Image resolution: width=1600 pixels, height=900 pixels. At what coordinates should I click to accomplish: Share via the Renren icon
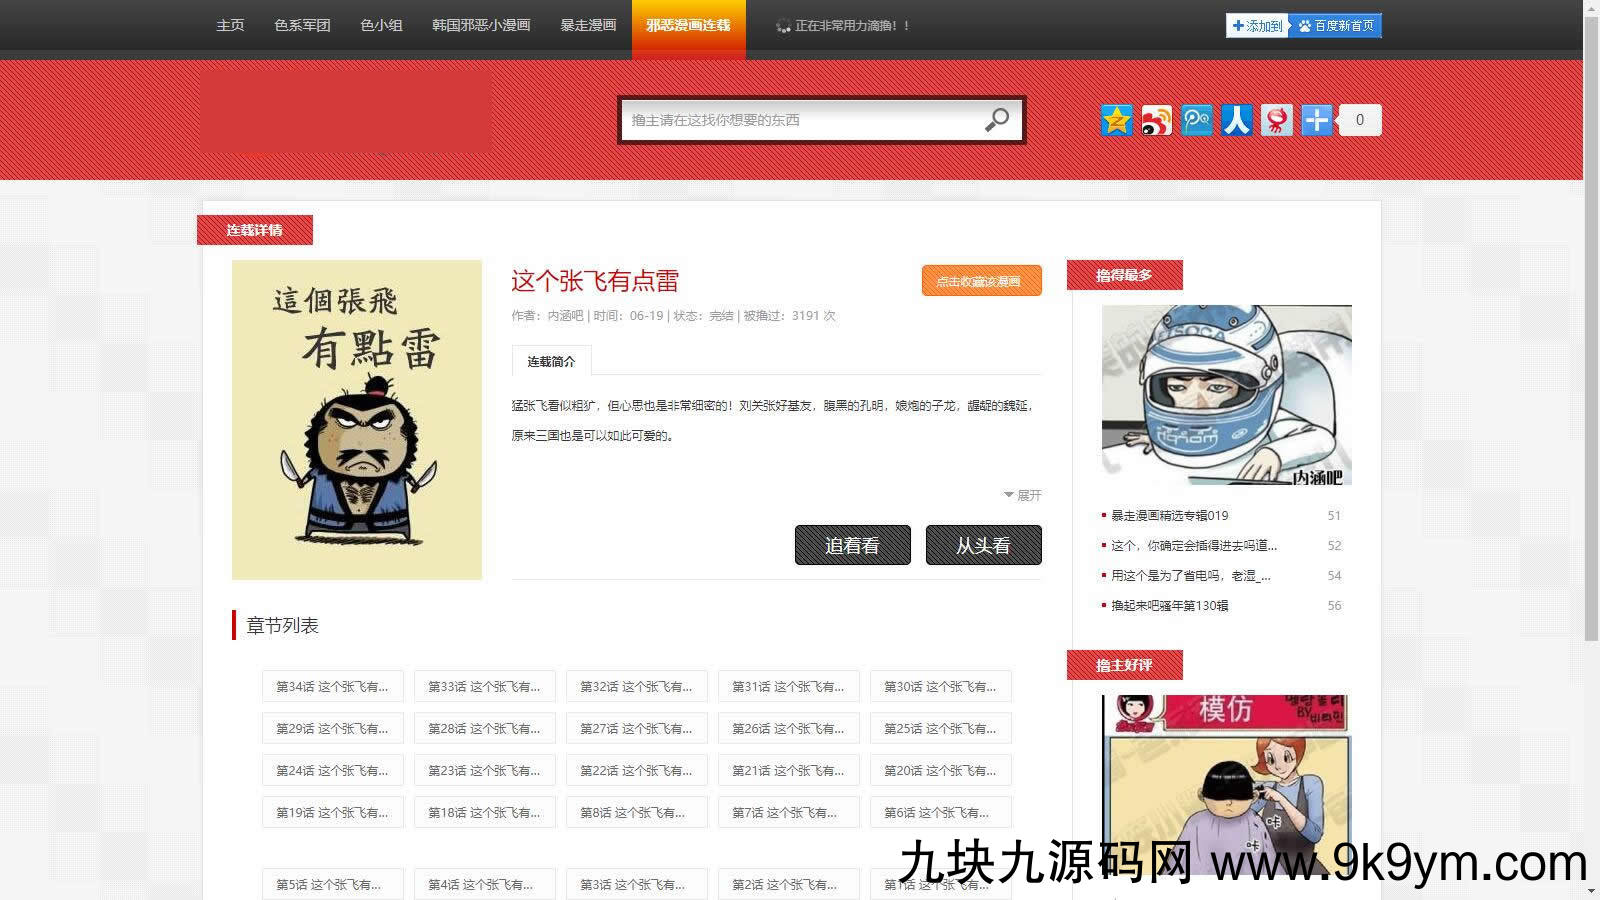coord(1237,120)
